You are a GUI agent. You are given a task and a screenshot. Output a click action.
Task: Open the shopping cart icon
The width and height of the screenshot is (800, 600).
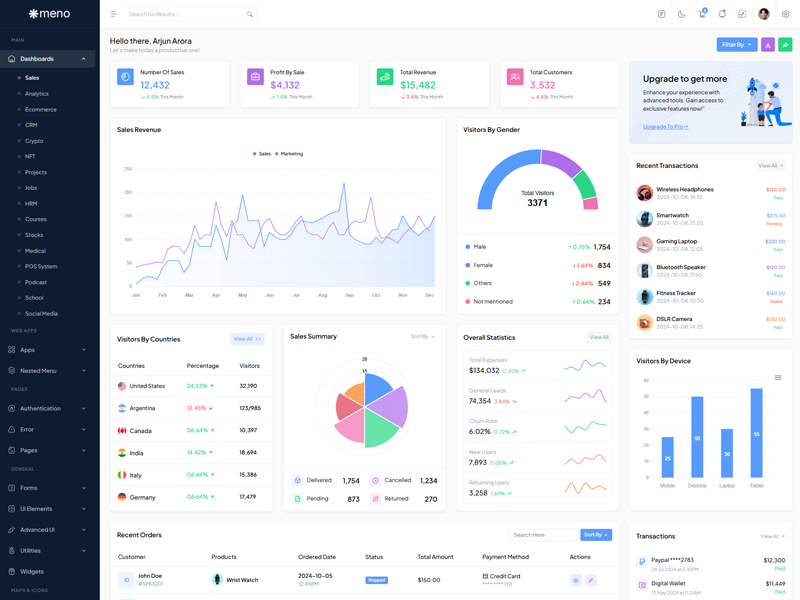[702, 14]
